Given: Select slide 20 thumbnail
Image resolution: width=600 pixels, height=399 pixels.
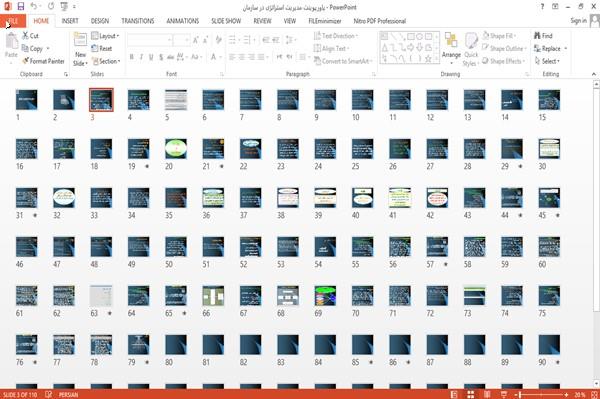Looking at the screenshot, I should click(176, 148).
